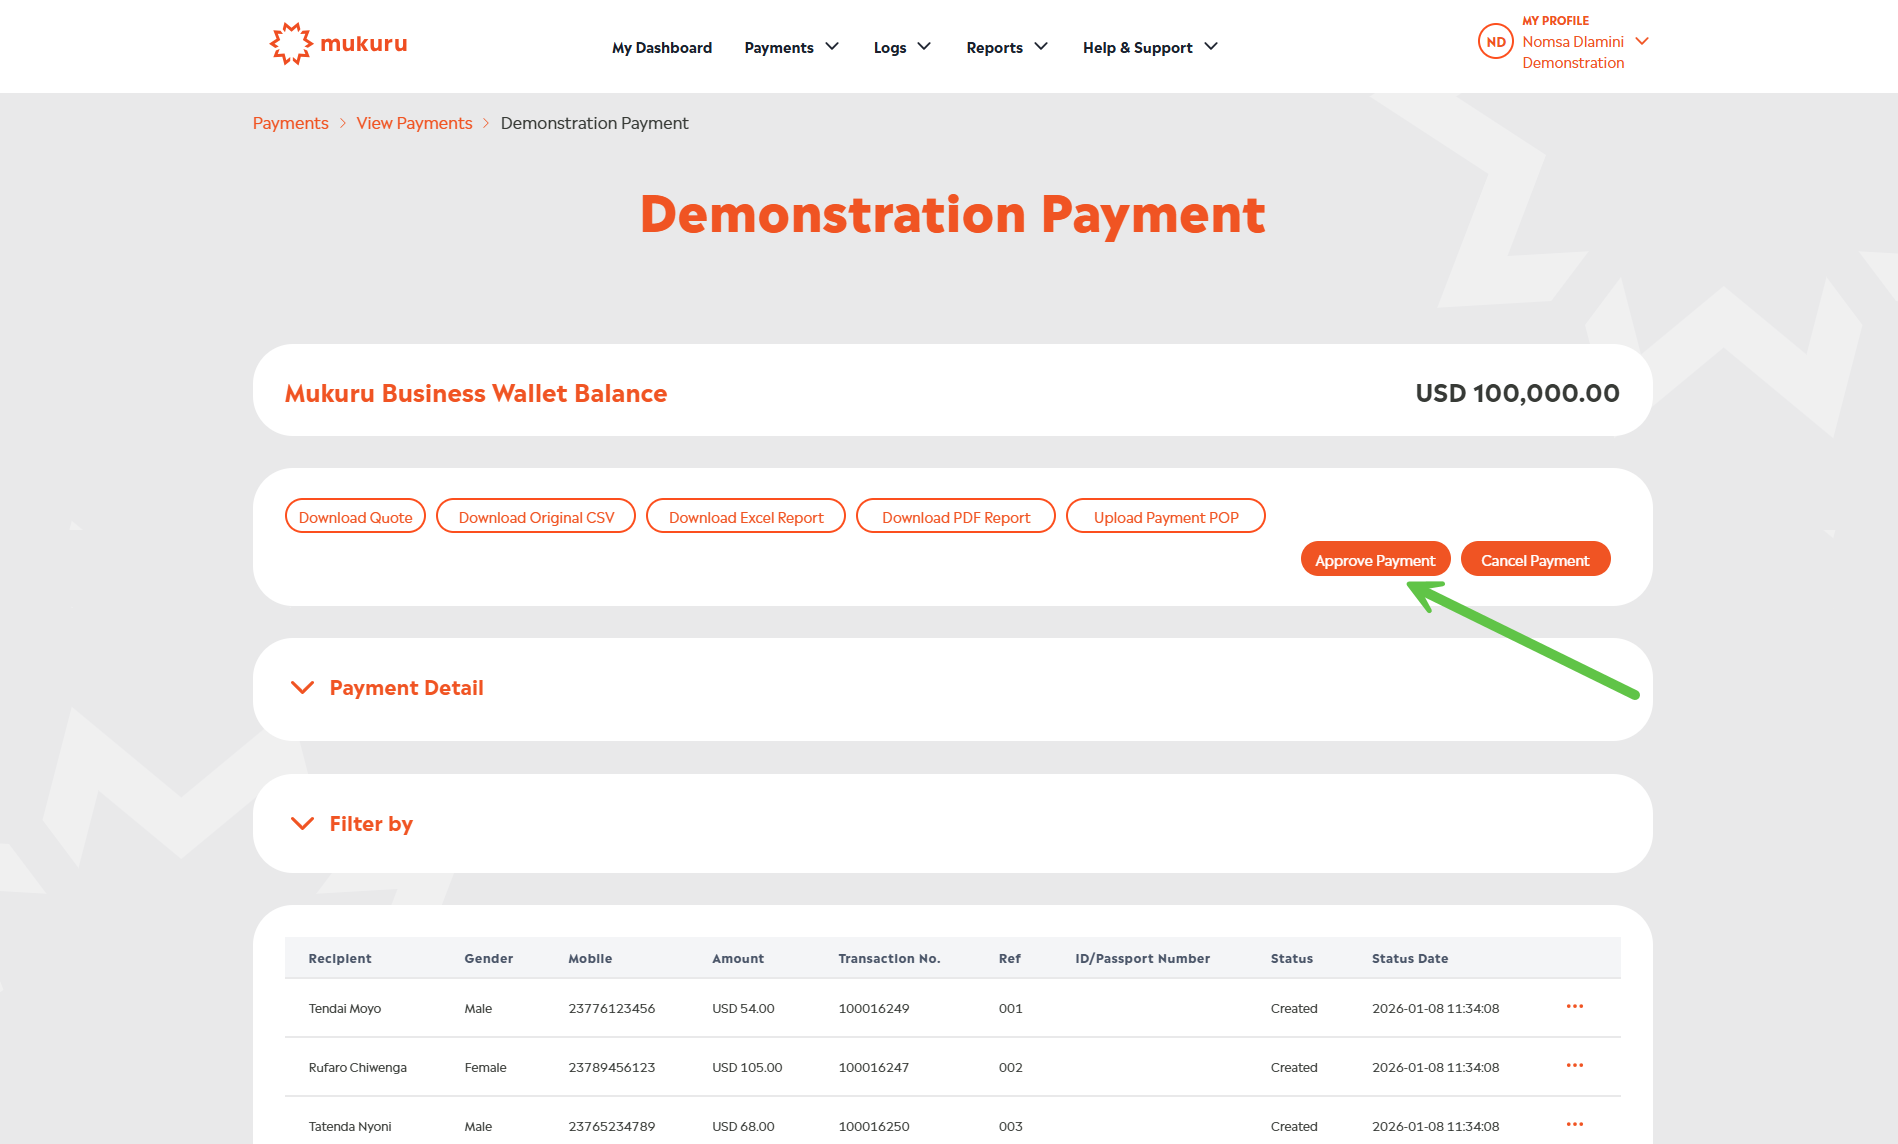Screen dimensions: 1898x1144
Task: Expand the My Profile chevron
Action: pos(1642,41)
